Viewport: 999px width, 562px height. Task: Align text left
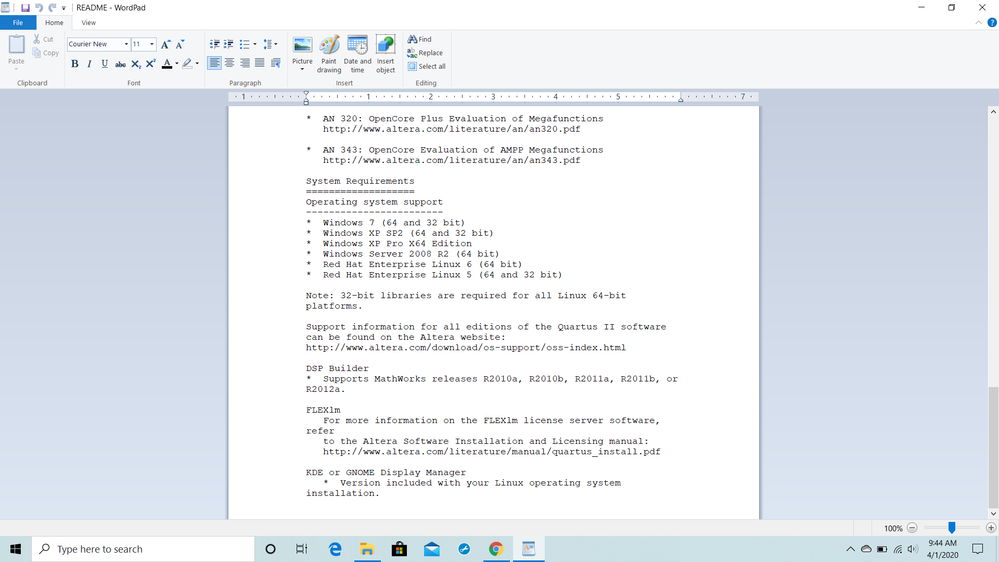coord(215,62)
